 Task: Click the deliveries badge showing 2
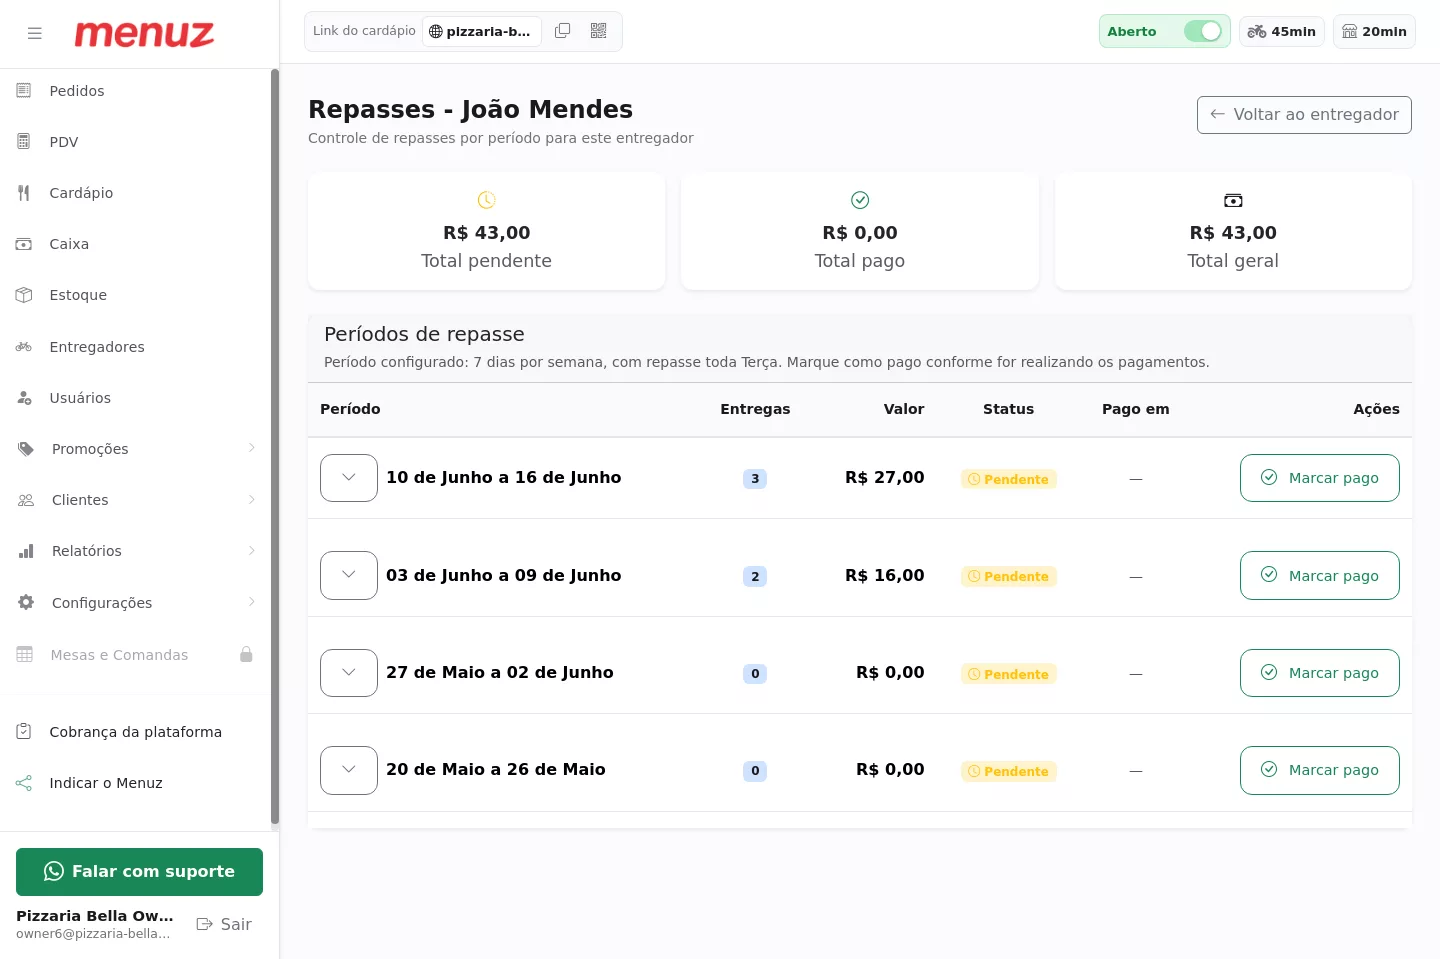point(755,576)
